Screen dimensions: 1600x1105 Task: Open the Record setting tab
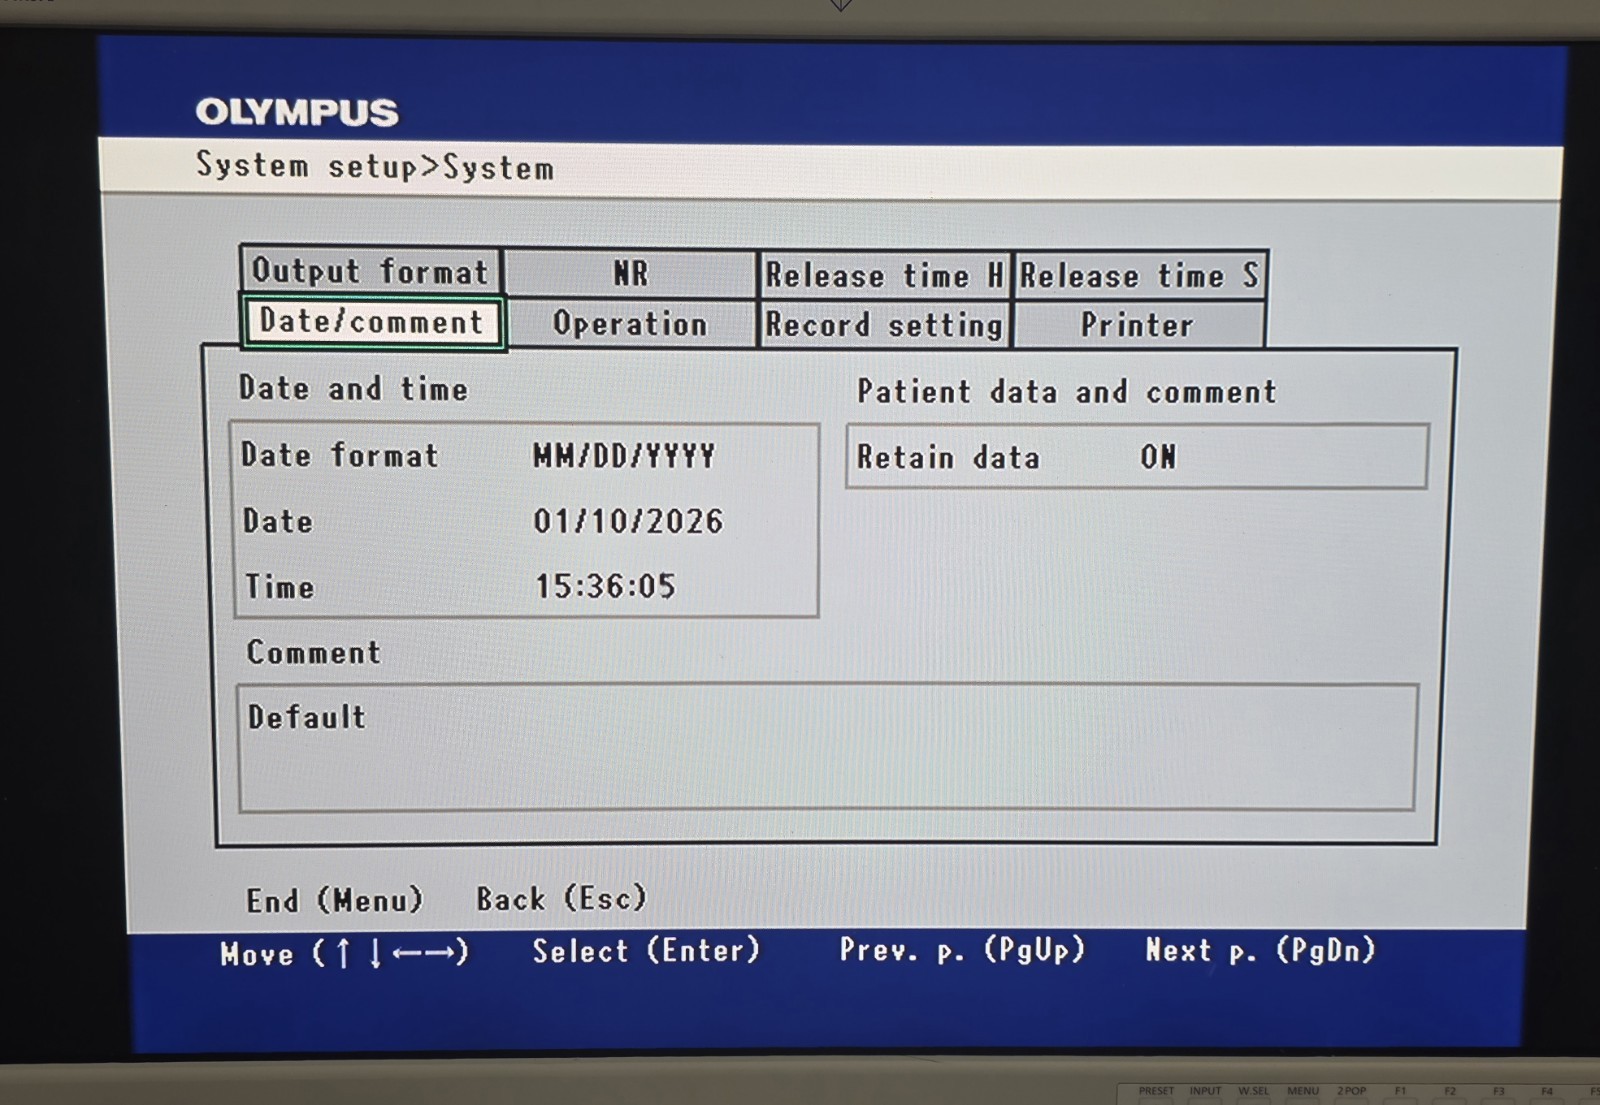[x=885, y=325]
